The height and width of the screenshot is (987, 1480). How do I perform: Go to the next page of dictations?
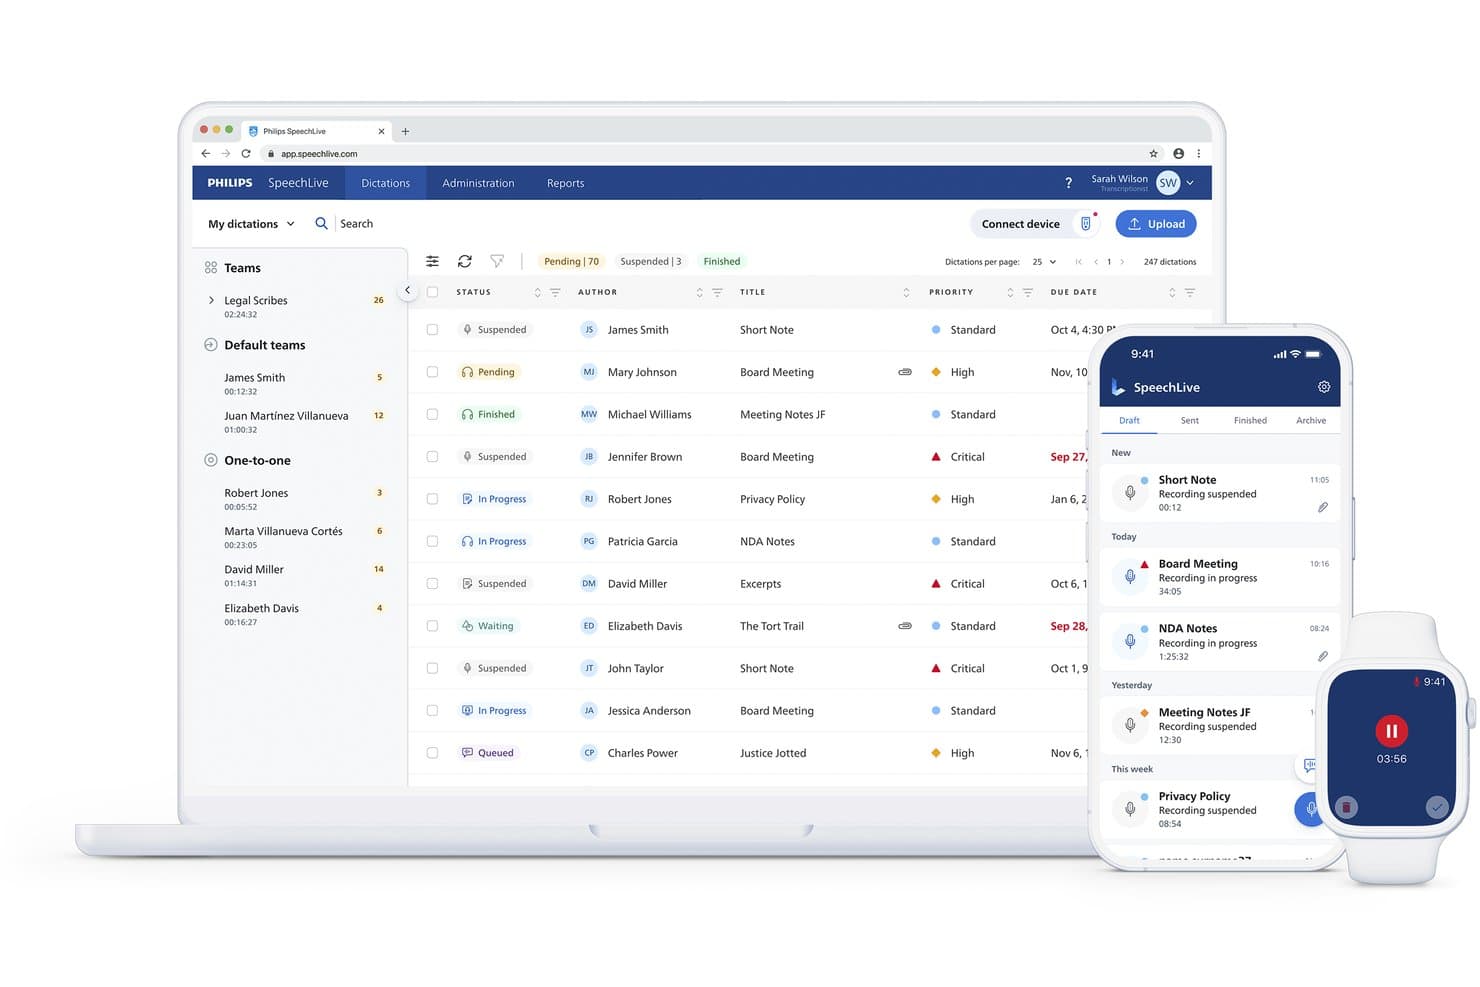[1122, 262]
